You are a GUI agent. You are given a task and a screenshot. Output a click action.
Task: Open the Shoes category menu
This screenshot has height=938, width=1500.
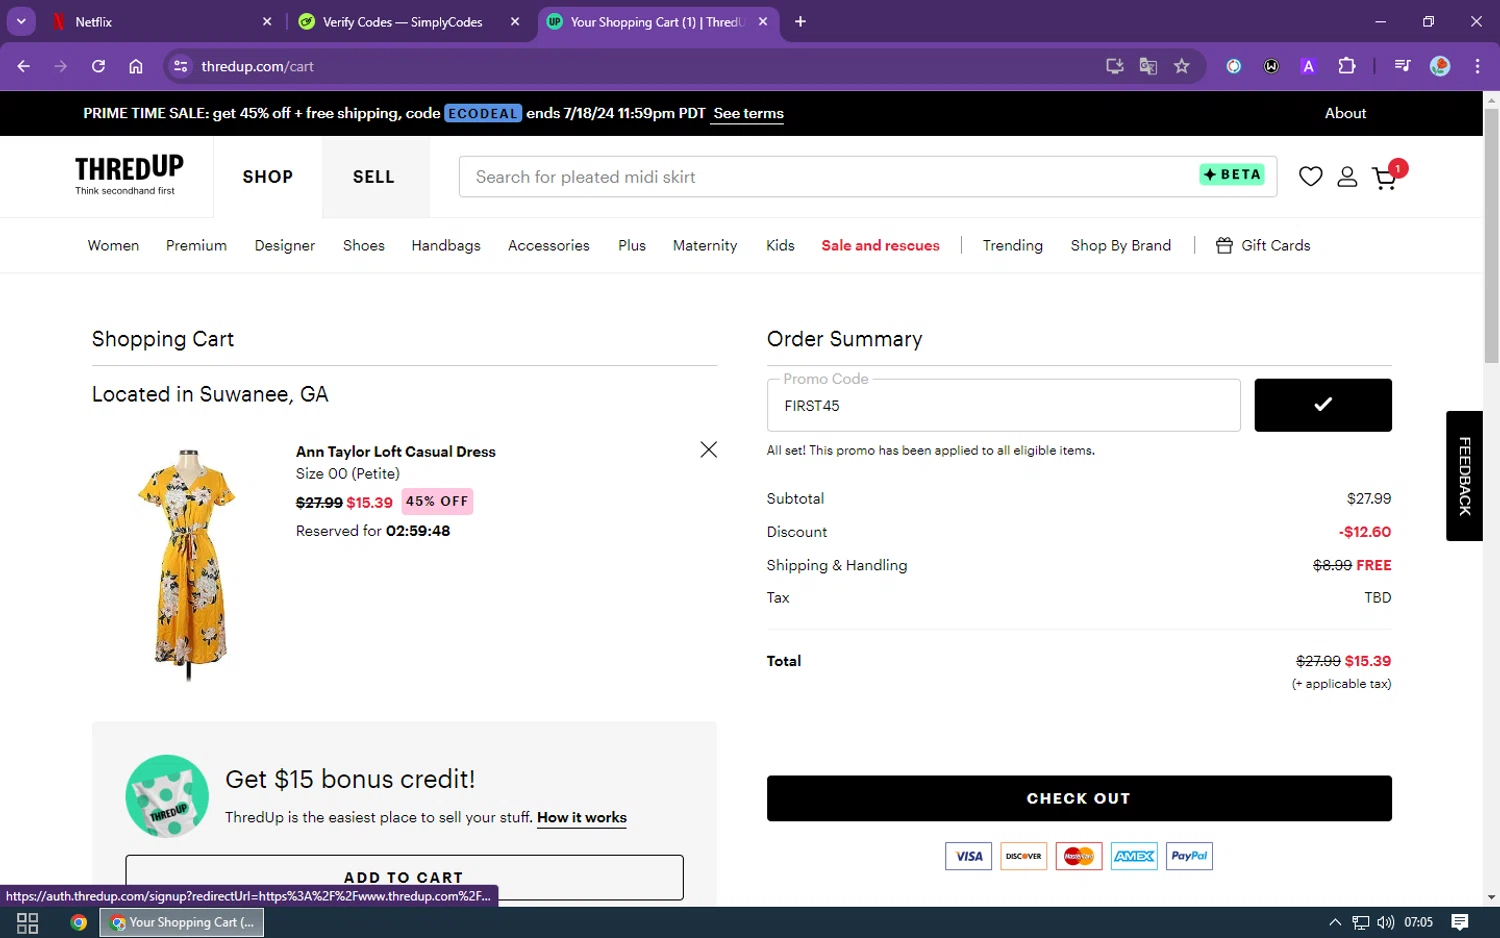pos(364,246)
